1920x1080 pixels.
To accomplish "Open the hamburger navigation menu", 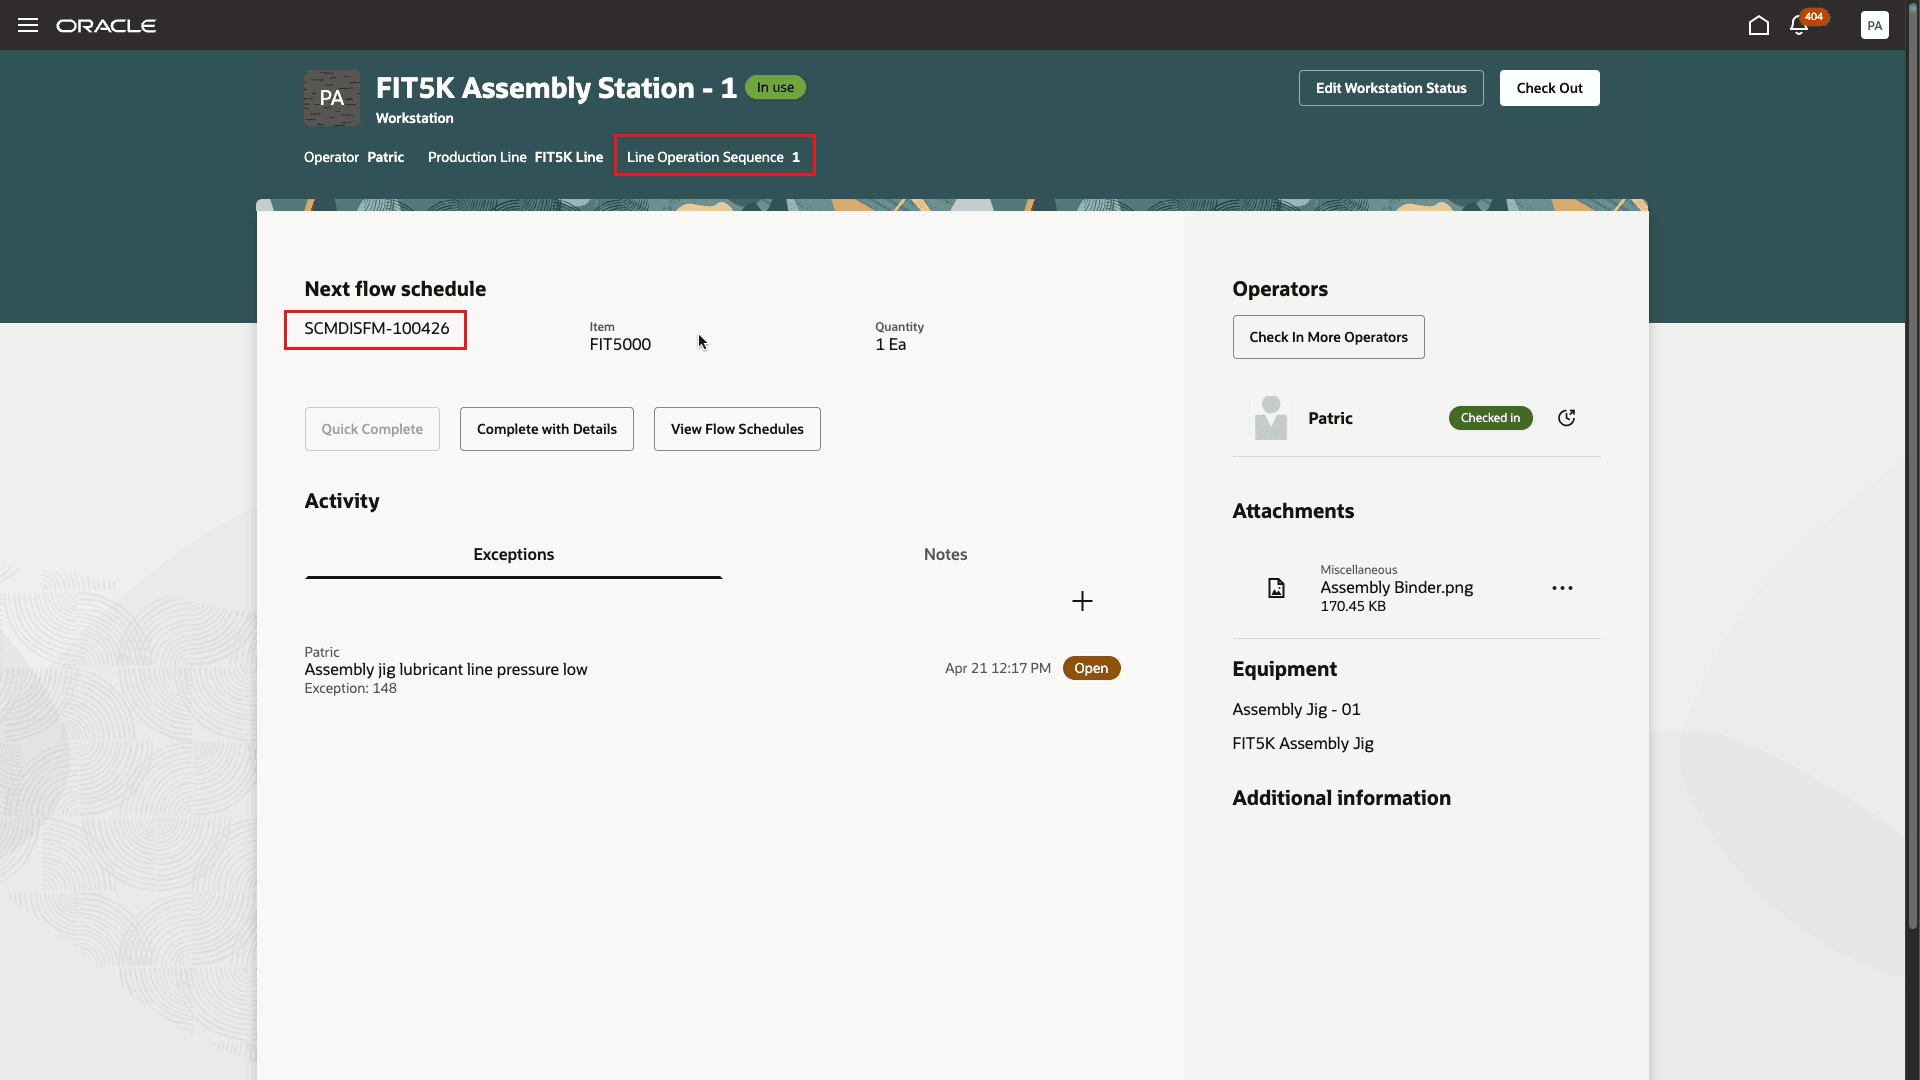I will tap(28, 25).
